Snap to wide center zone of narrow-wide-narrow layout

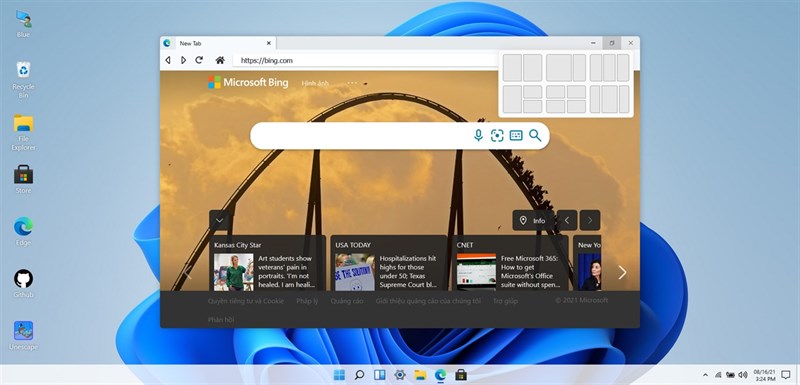click(x=609, y=99)
